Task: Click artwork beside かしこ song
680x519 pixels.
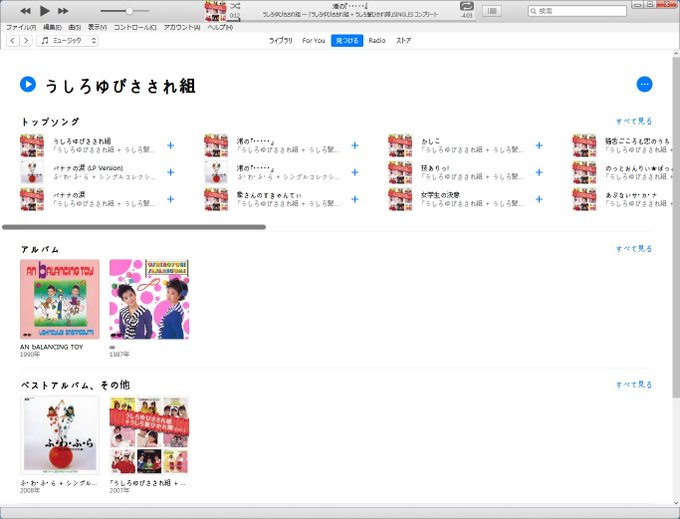Action: tap(400, 146)
